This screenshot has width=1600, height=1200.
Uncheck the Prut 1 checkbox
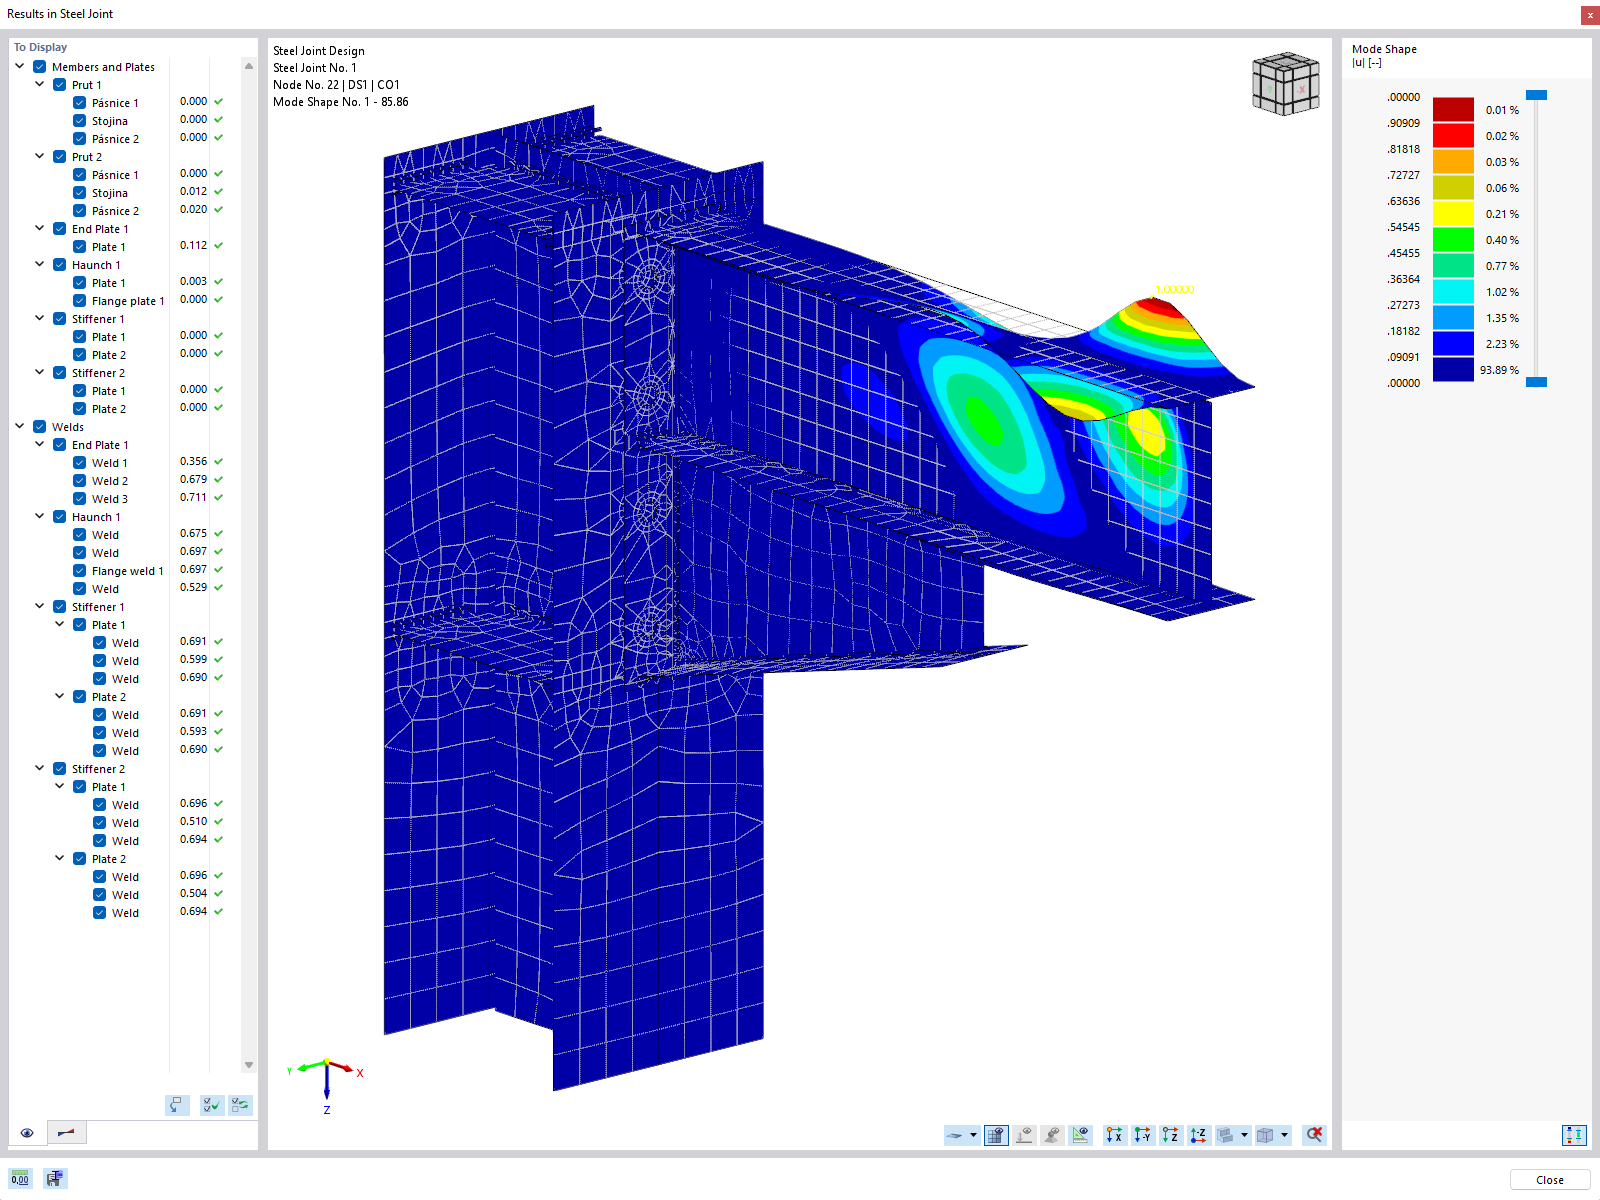pyautogui.click(x=60, y=85)
